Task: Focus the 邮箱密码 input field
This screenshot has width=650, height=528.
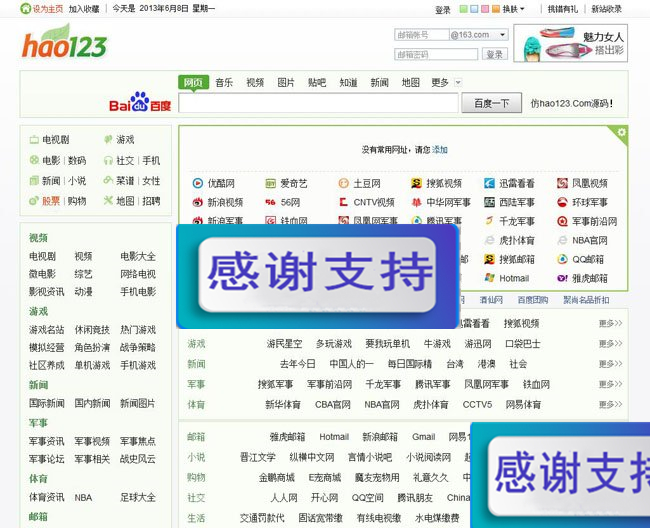Action: (436, 54)
